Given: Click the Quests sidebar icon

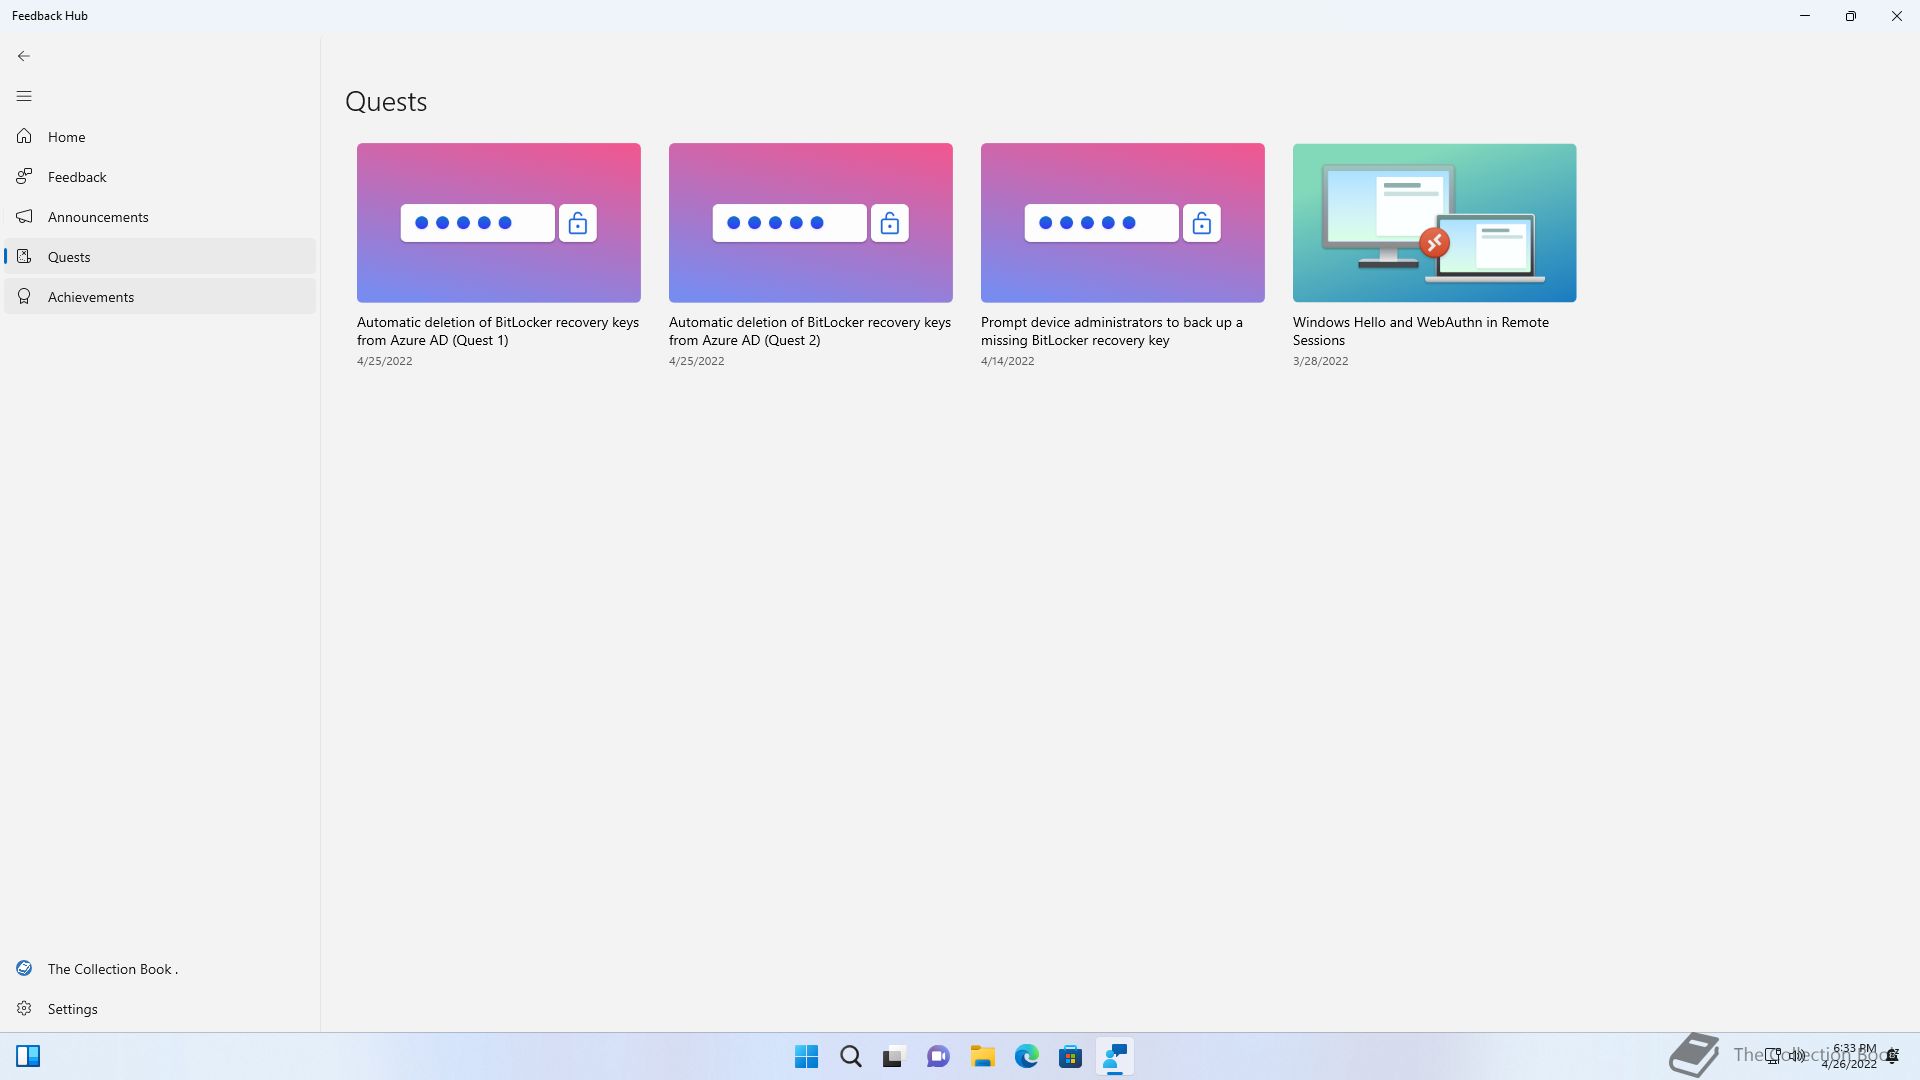Looking at the screenshot, I should coord(24,256).
